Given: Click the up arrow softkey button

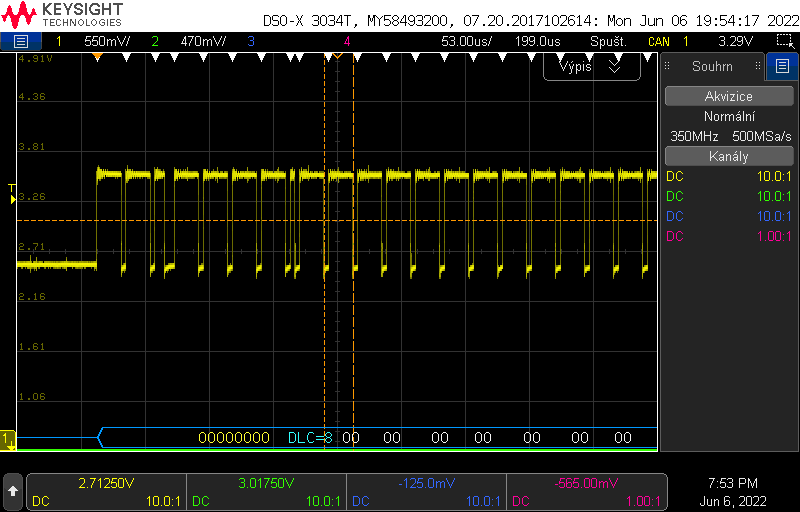Looking at the screenshot, I should click(x=13, y=491).
